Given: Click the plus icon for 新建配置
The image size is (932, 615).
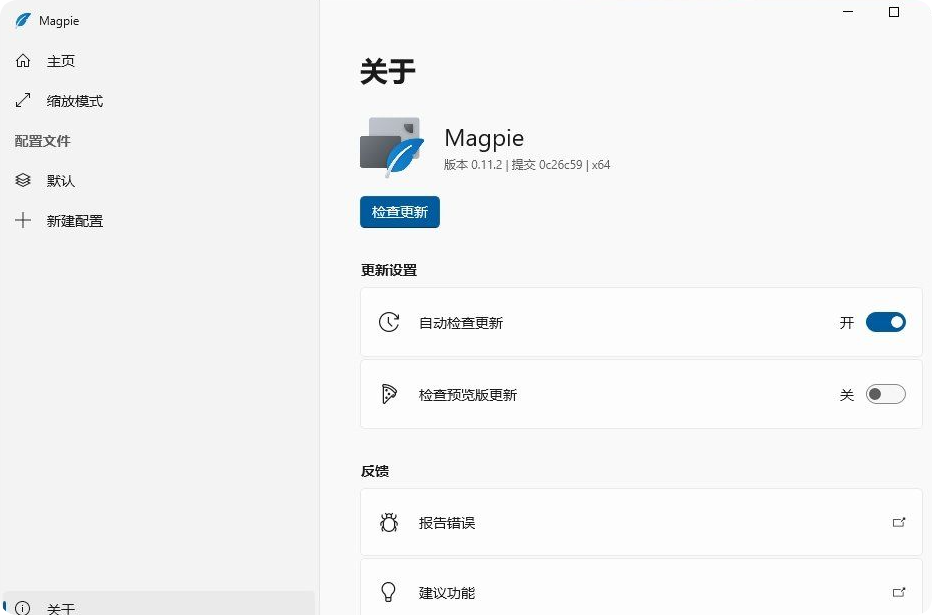Looking at the screenshot, I should coord(23,220).
